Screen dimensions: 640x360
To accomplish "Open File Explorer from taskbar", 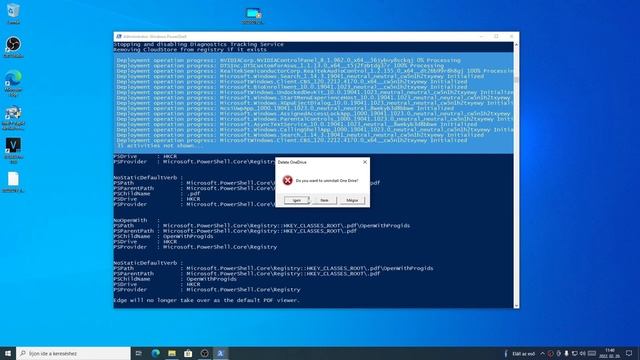I will [x=172, y=353].
